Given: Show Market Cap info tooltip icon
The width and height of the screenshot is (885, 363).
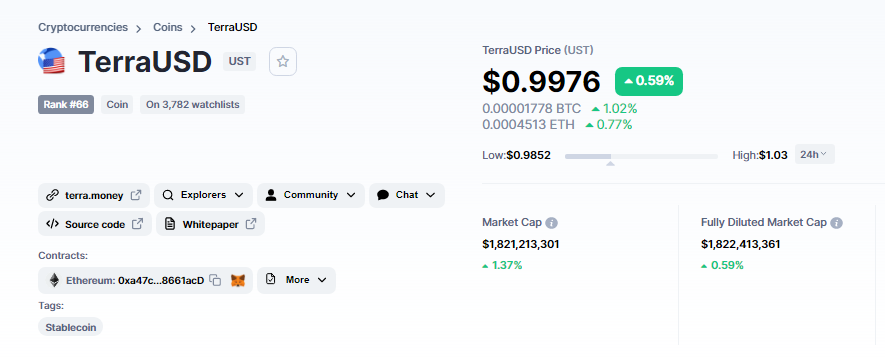Looking at the screenshot, I should (x=552, y=223).
